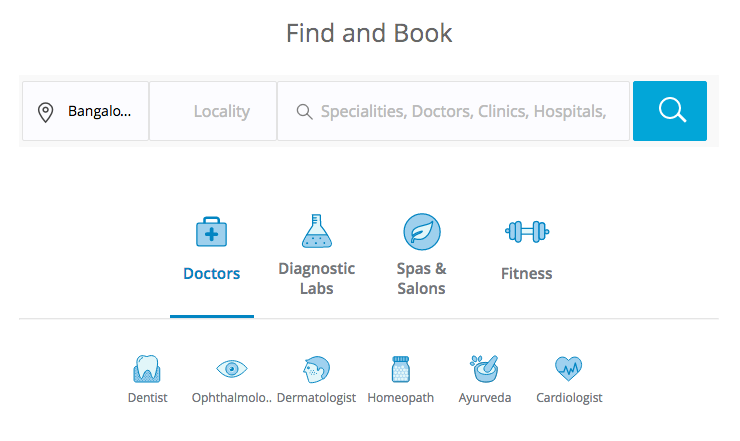This screenshot has width=740, height=441.
Task: Choose the Ayurveda mortar and pestle icon
Action: [485, 369]
